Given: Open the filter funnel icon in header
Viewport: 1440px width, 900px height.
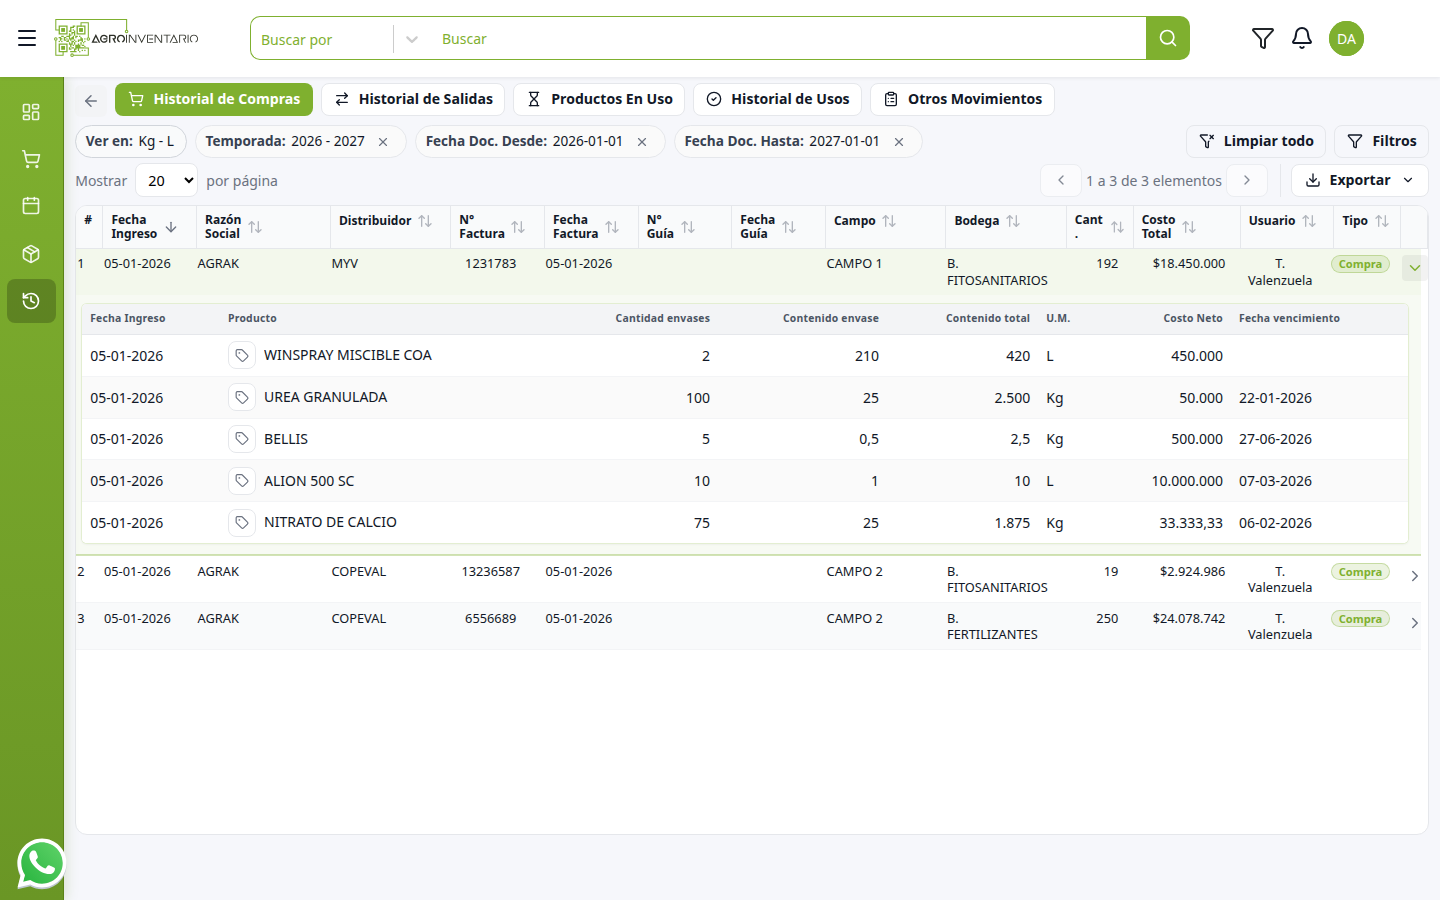Looking at the screenshot, I should 1262,38.
